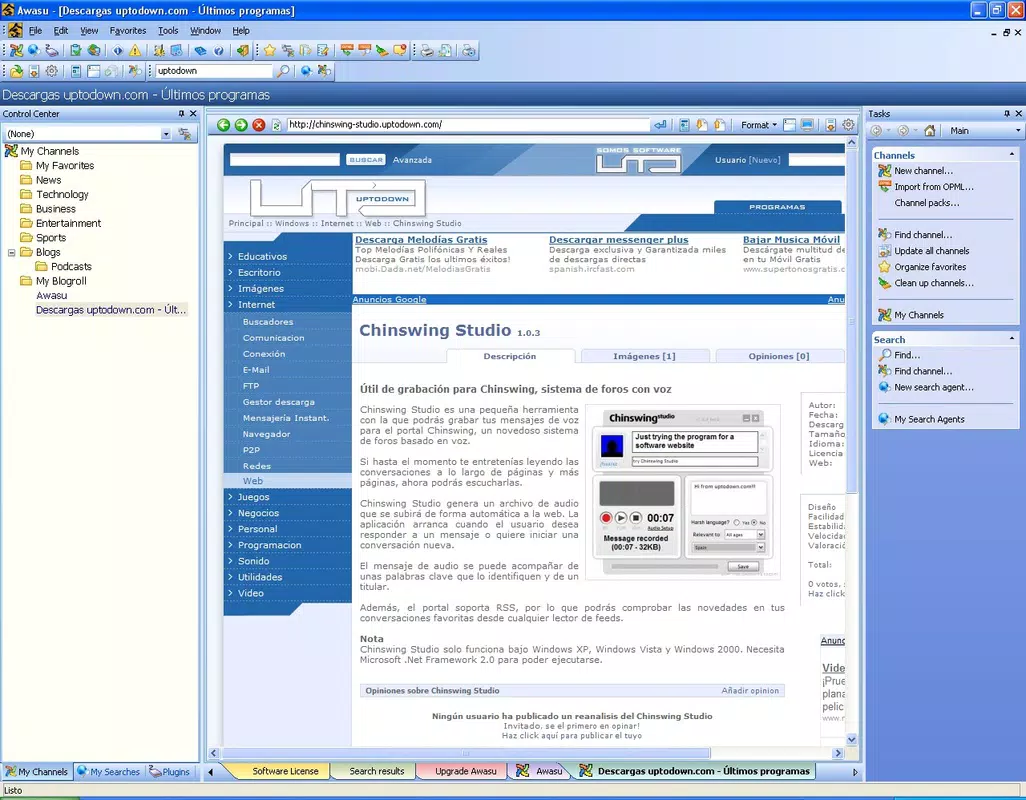Screen dimensions: 1026x800
Task: Click the clipboard checkmark toolbar icon
Action: pos(76,50)
